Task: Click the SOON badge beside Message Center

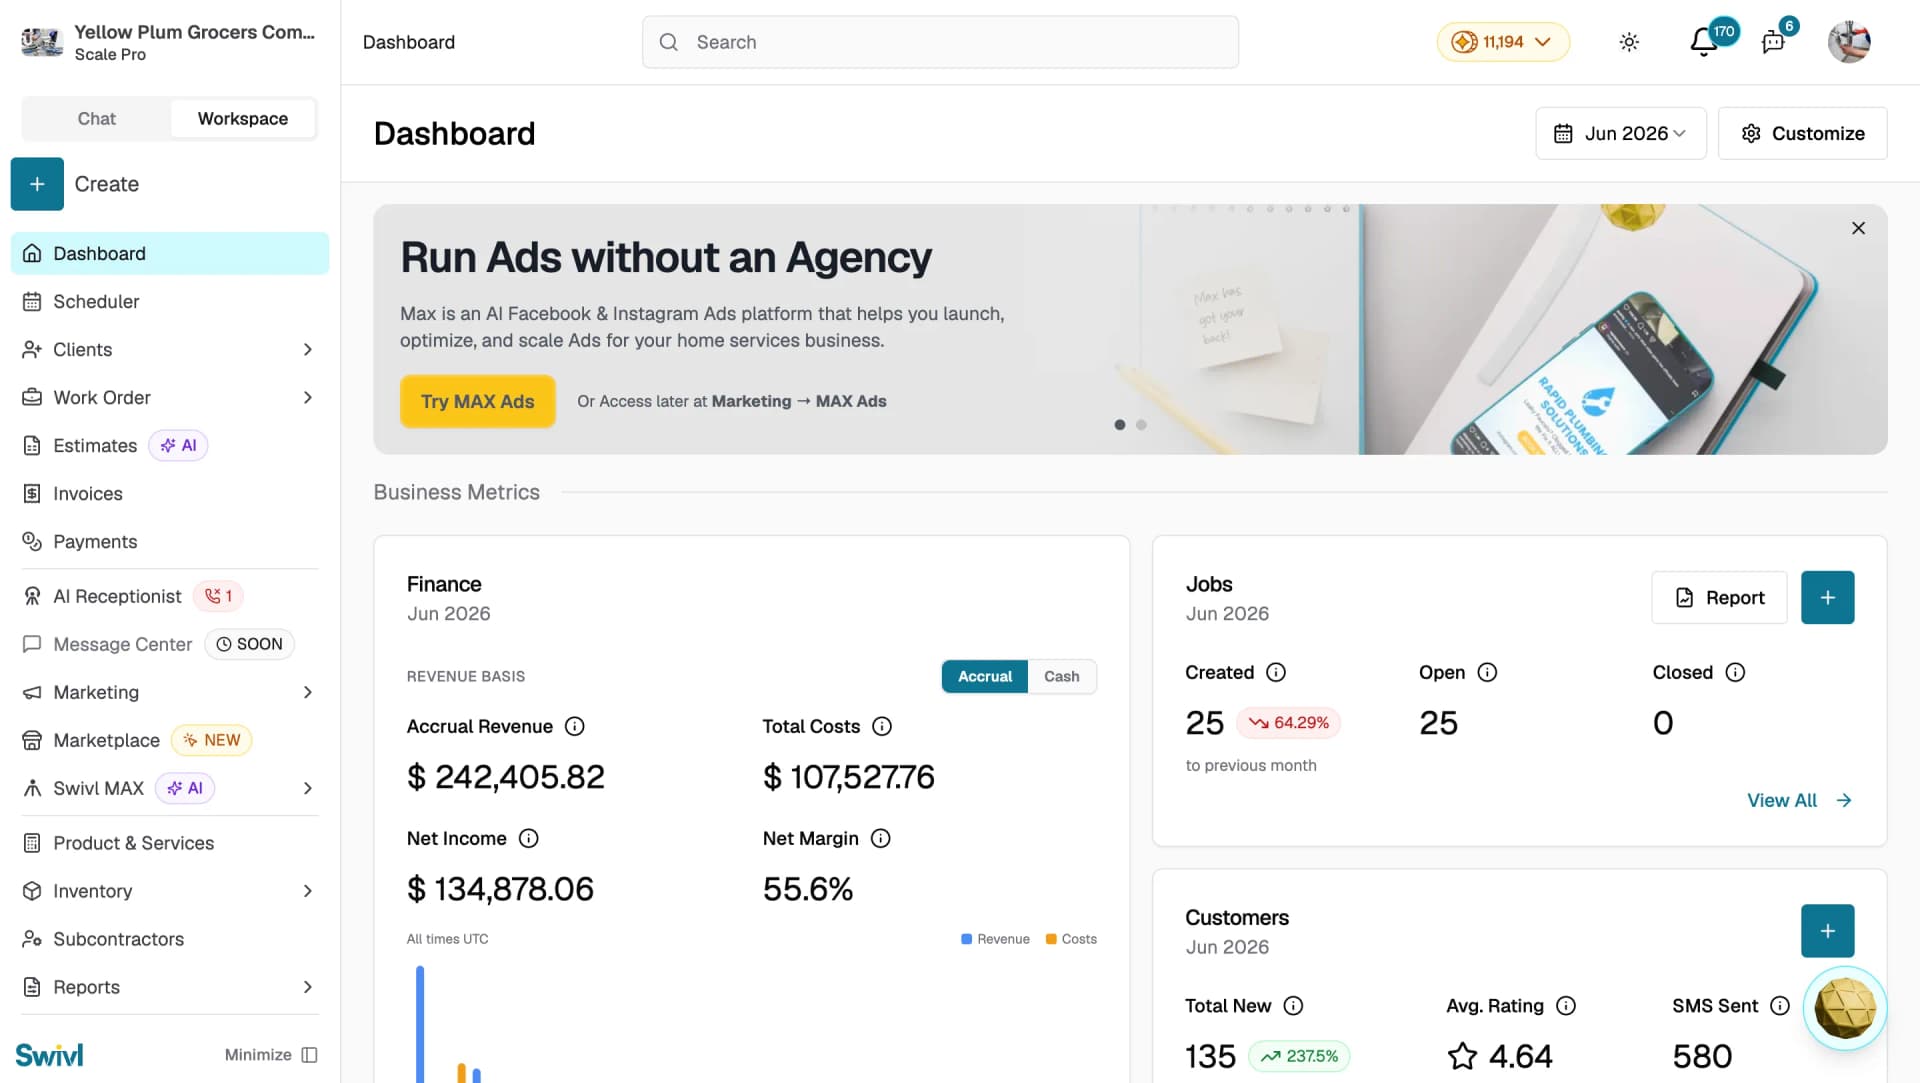Action: coord(249,644)
